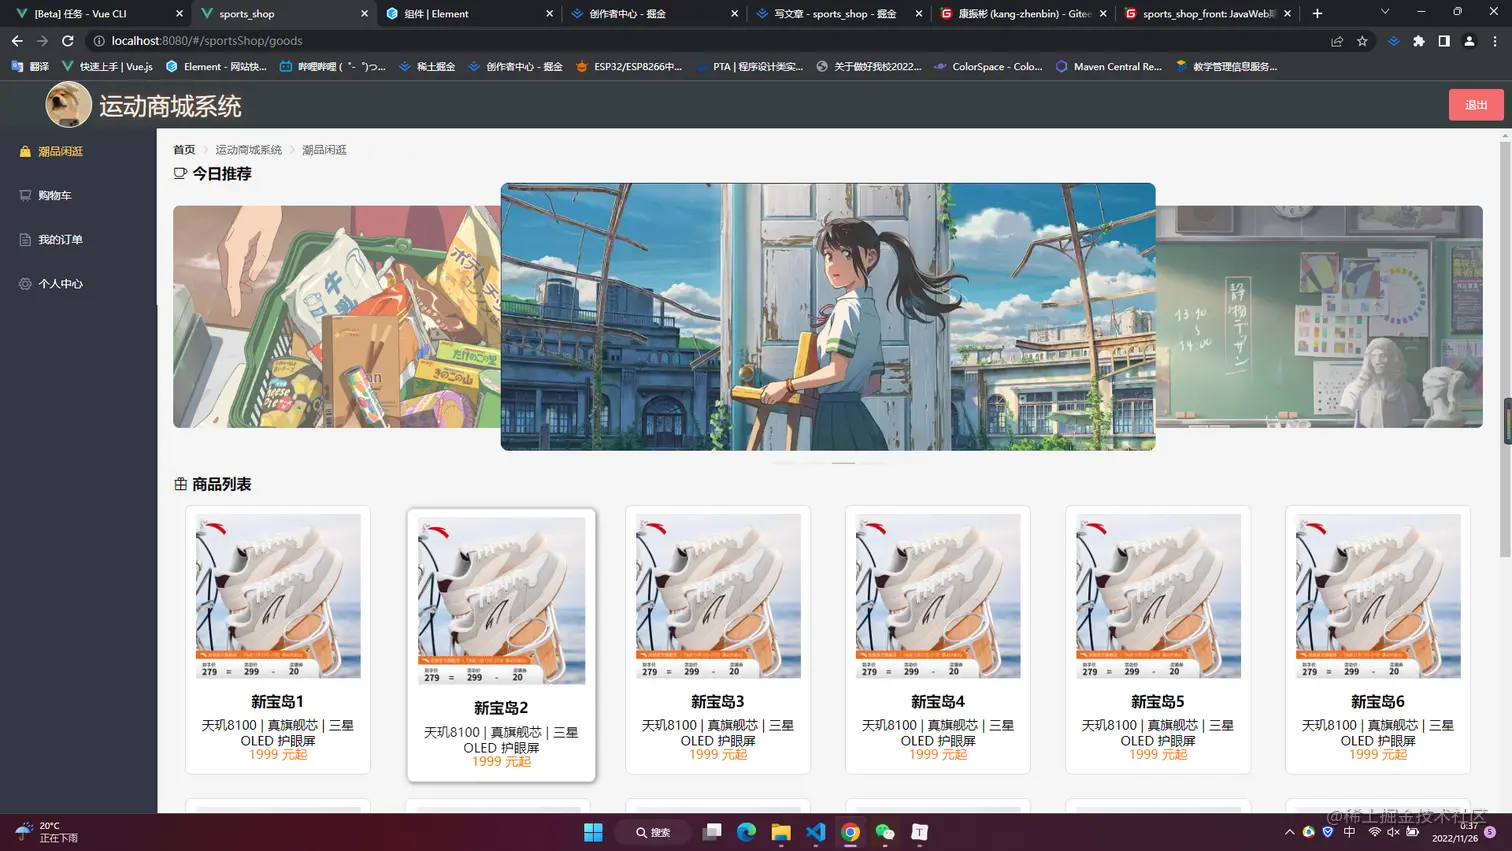Viewport: 1512px width, 851px height.
Task: Open the extensions puzzle icon
Action: (1419, 41)
